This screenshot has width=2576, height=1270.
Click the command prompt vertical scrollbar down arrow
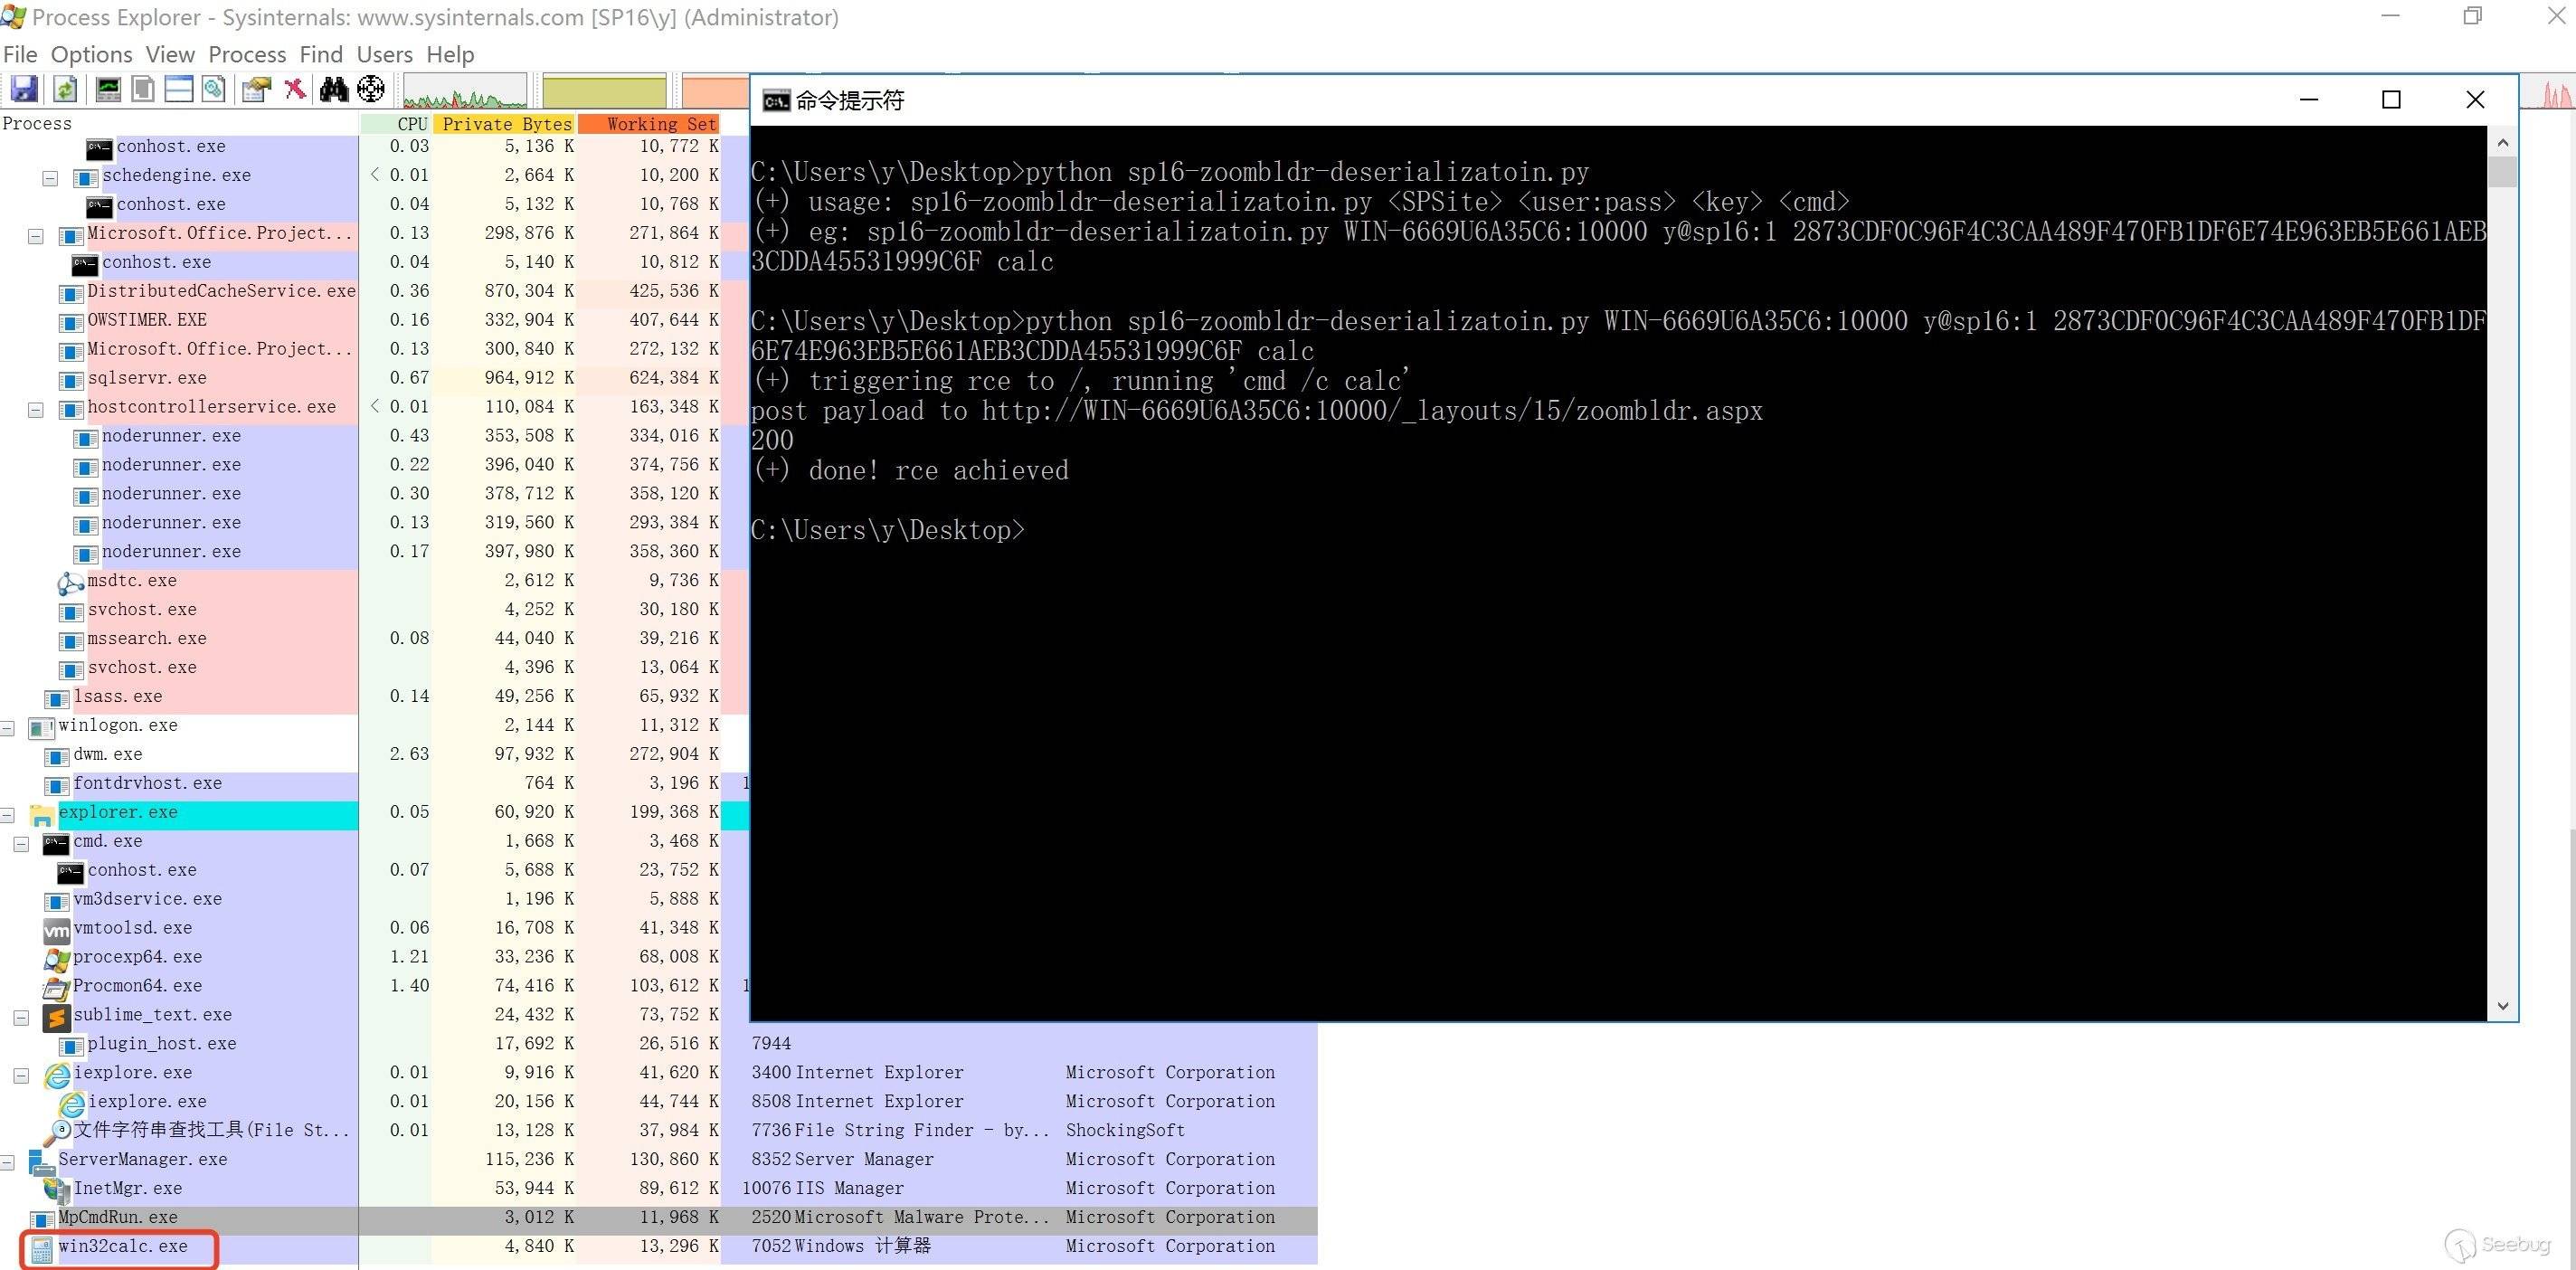(2502, 1006)
